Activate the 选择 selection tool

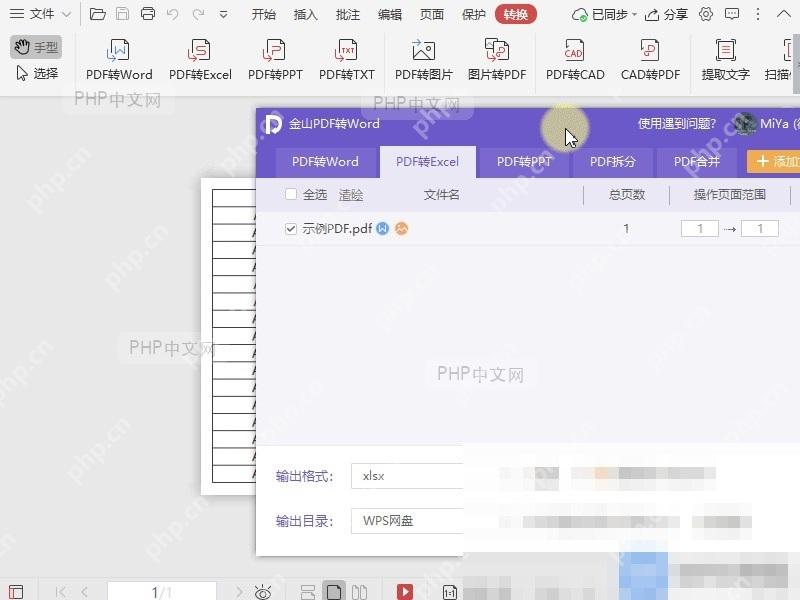pos(37,73)
